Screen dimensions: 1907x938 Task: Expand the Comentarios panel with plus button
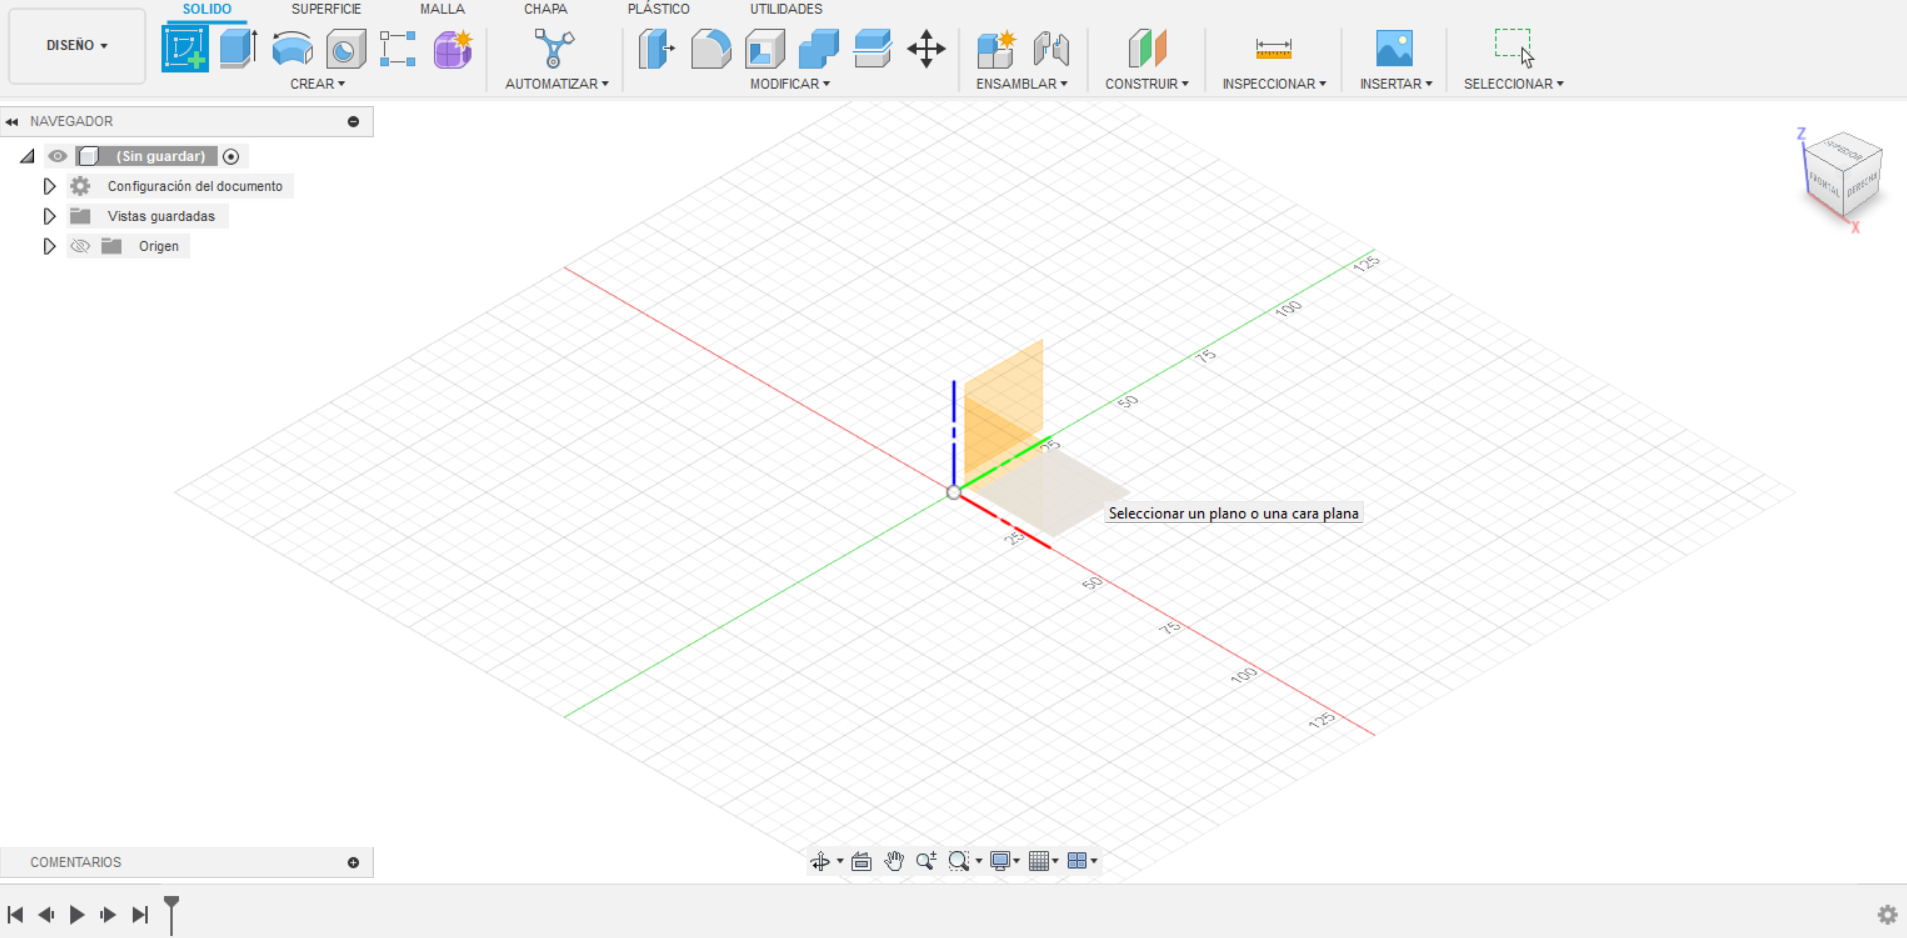pos(353,862)
